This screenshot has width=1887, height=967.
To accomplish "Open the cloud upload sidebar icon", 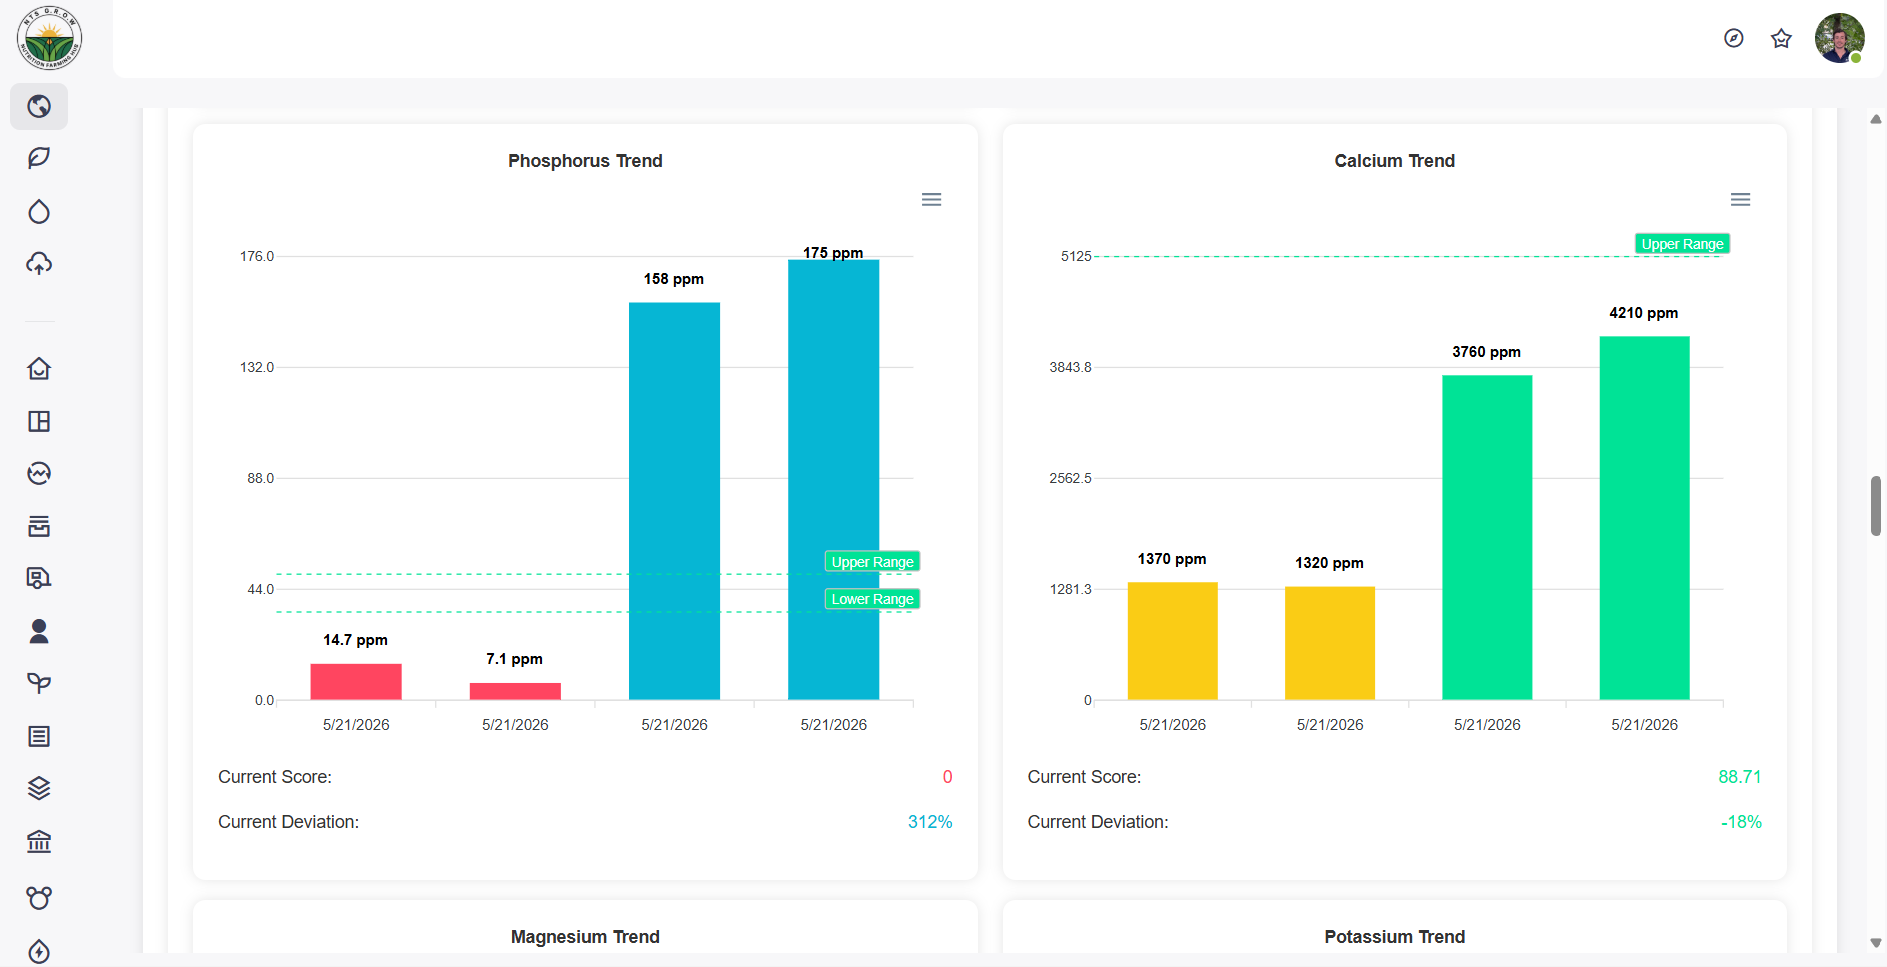I will click(39, 263).
